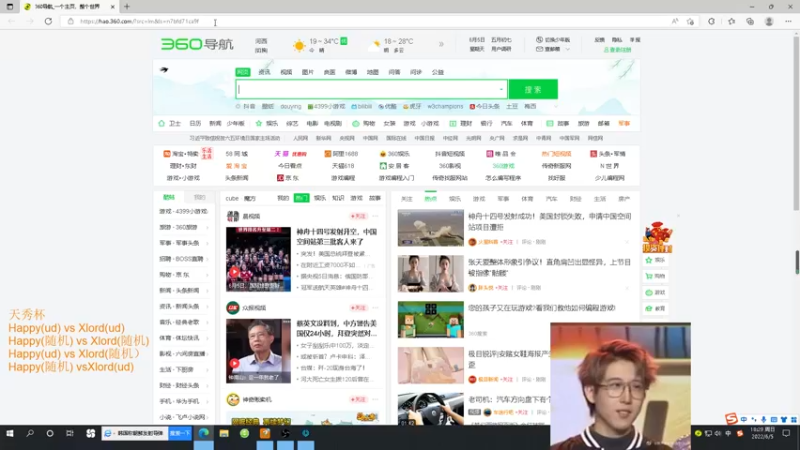
Task: Open Task View icon on taskbar
Action: [x=70, y=433]
